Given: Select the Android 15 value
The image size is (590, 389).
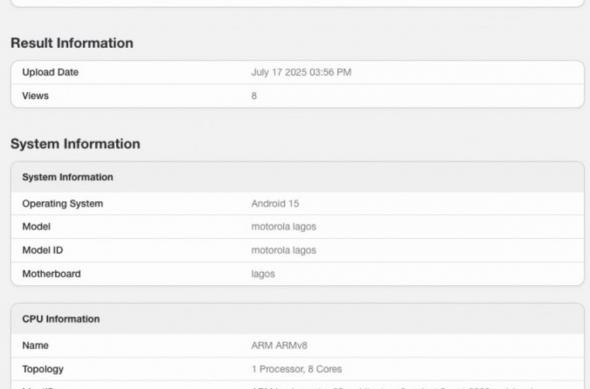Looking at the screenshot, I should pos(275,204).
